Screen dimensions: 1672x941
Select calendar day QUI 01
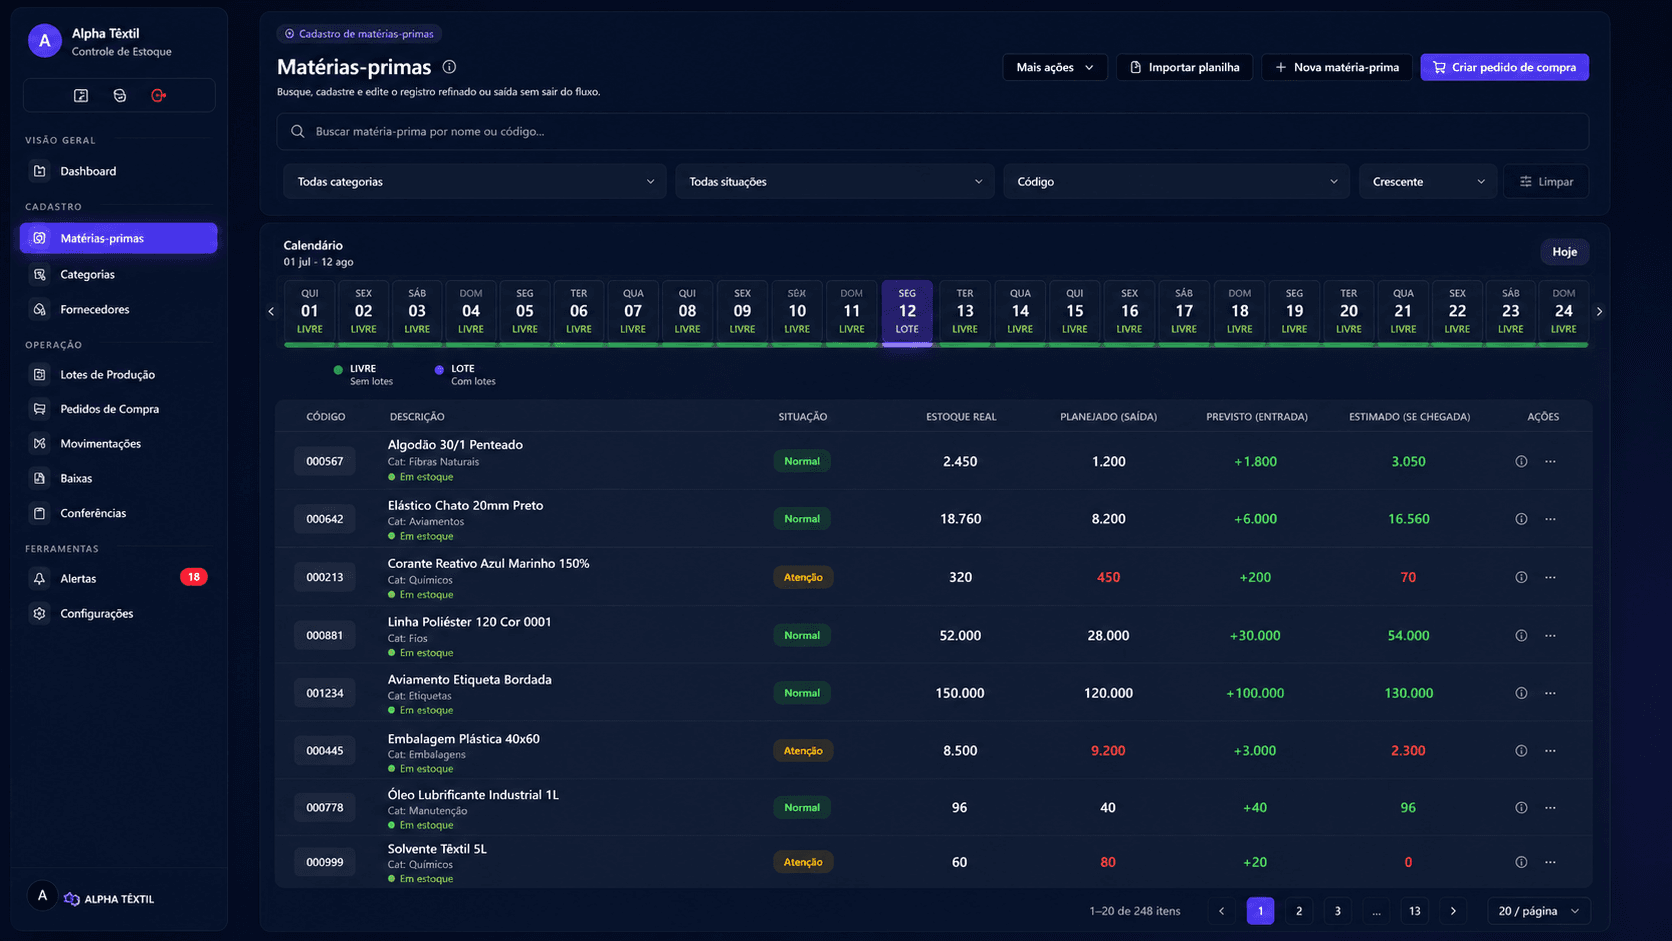coord(310,312)
